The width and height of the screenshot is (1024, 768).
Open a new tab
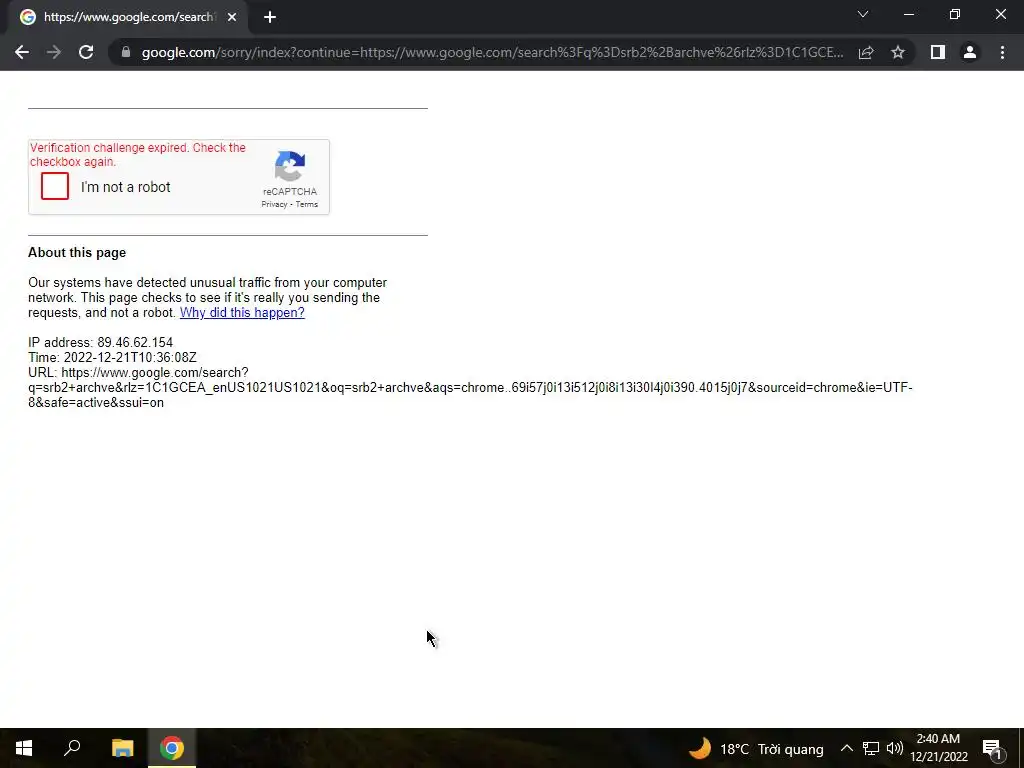tap(270, 18)
